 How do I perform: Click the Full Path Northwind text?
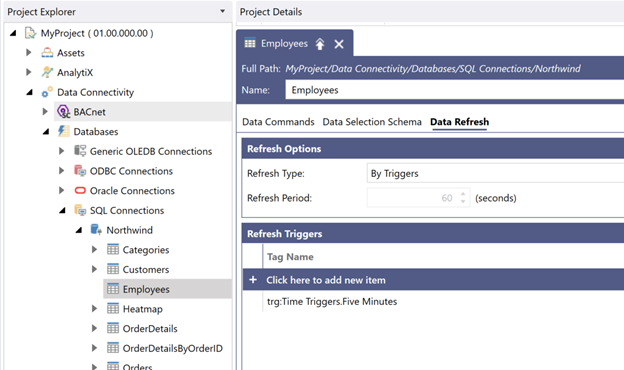click(558, 68)
